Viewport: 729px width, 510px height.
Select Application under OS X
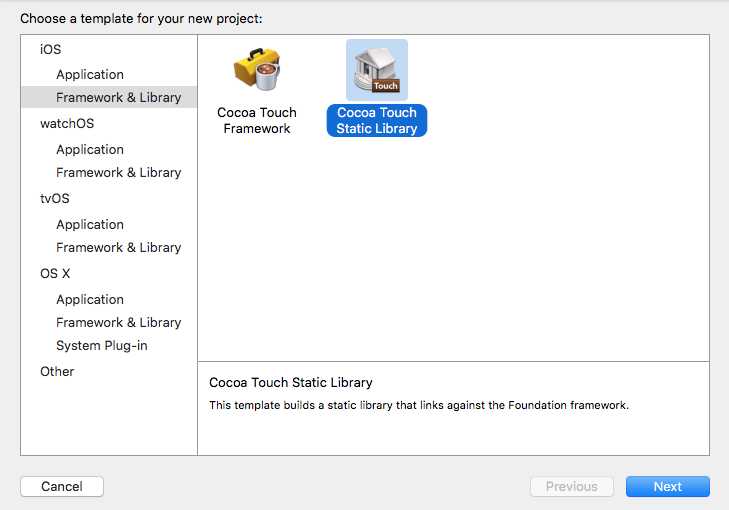pyautogui.click(x=90, y=299)
